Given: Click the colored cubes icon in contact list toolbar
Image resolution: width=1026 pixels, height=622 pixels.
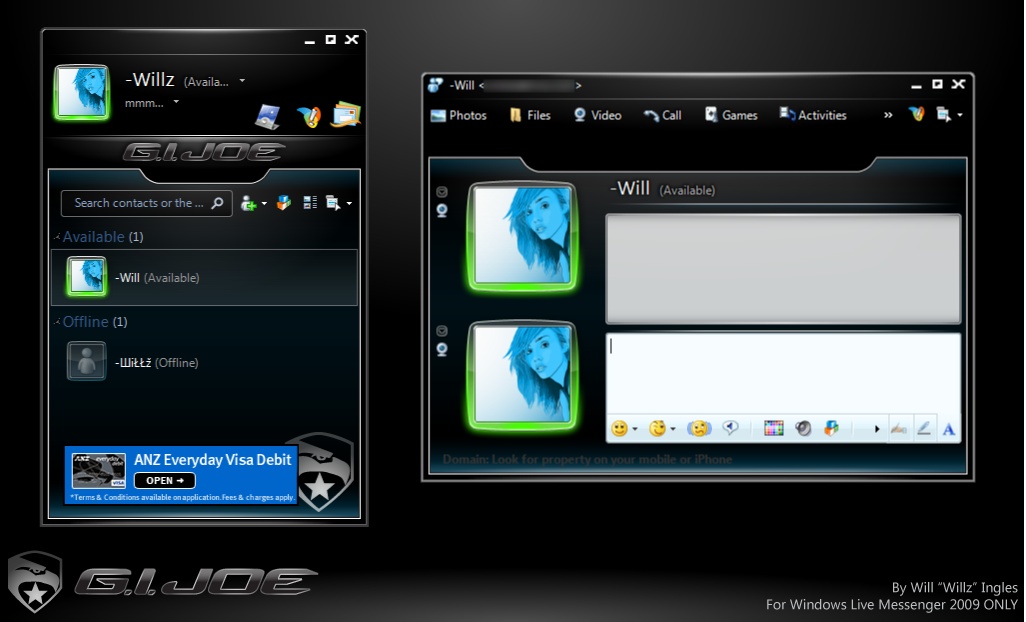Looking at the screenshot, I should tap(283, 203).
